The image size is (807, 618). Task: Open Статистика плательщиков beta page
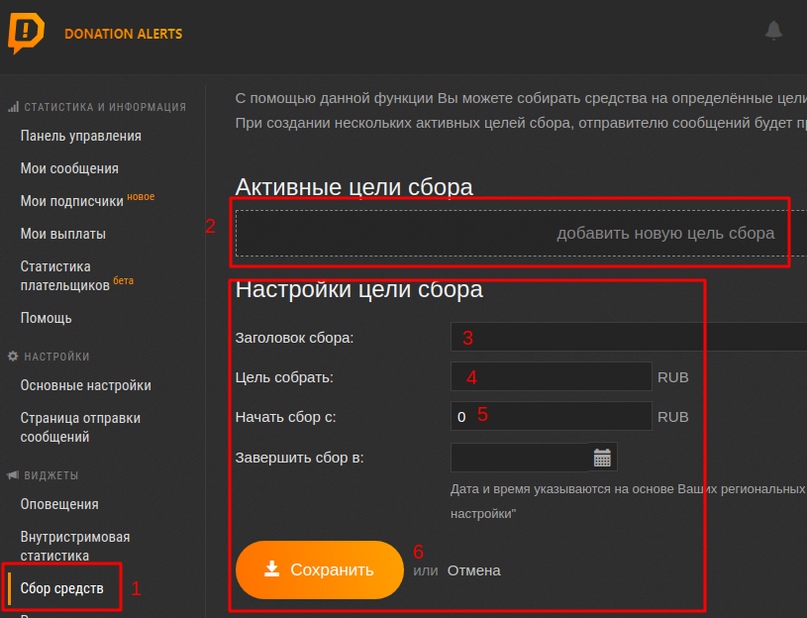[65, 276]
